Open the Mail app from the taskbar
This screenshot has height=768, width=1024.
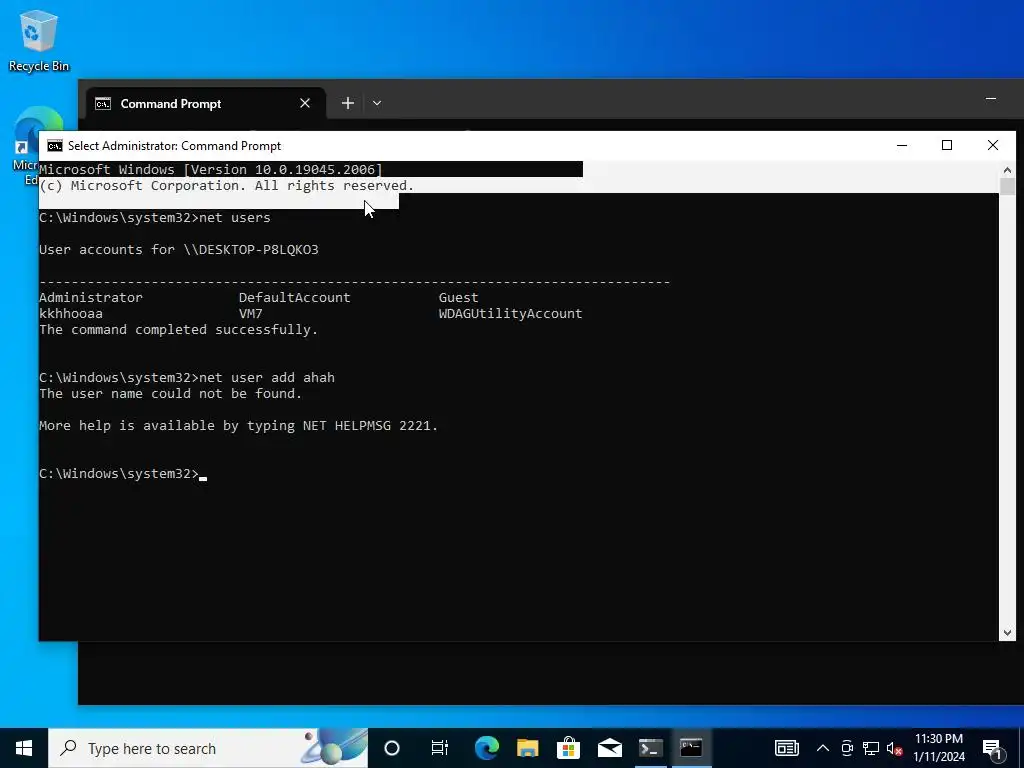(610, 748)
